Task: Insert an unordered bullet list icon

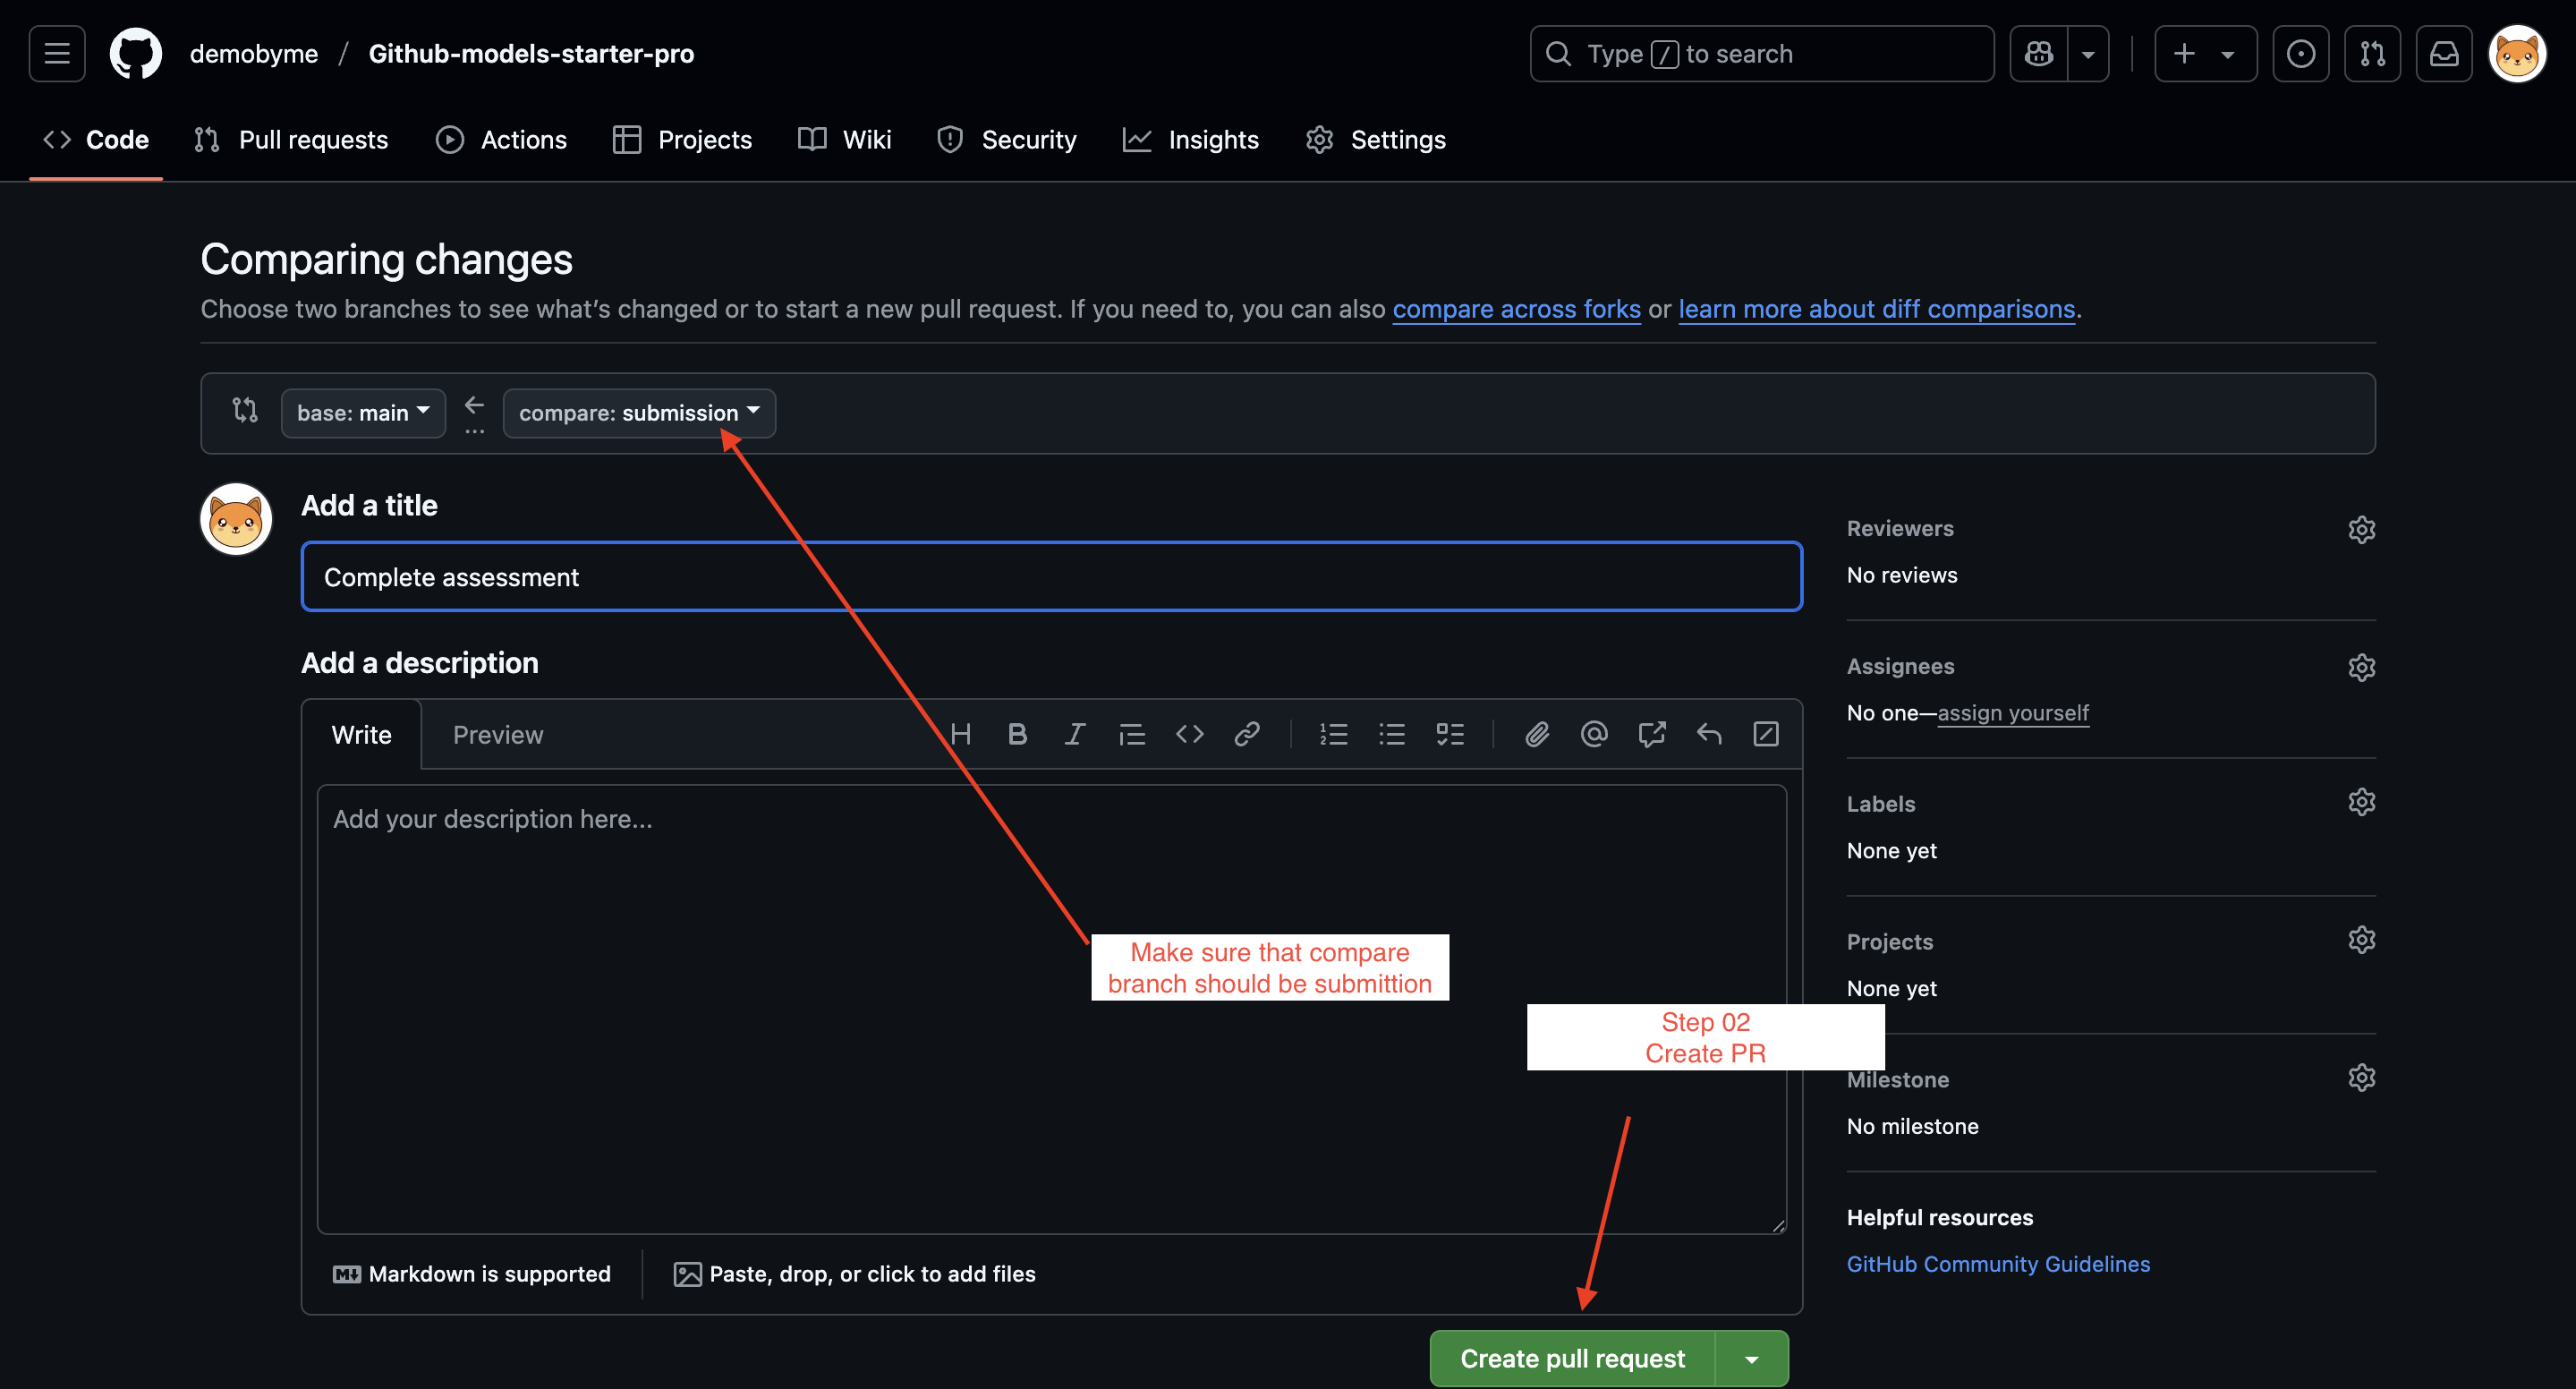Action: click(x=1391, y=734)
